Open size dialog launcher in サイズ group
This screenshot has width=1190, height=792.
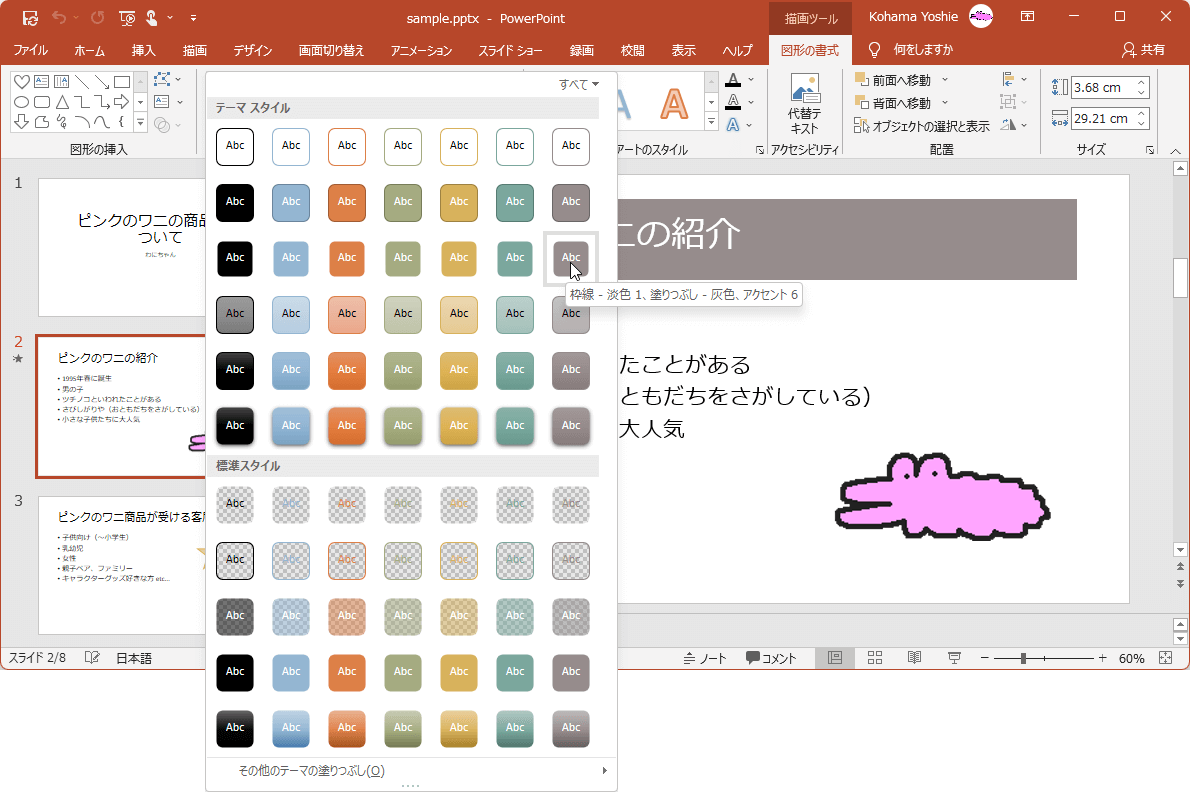coord(1150,150)
